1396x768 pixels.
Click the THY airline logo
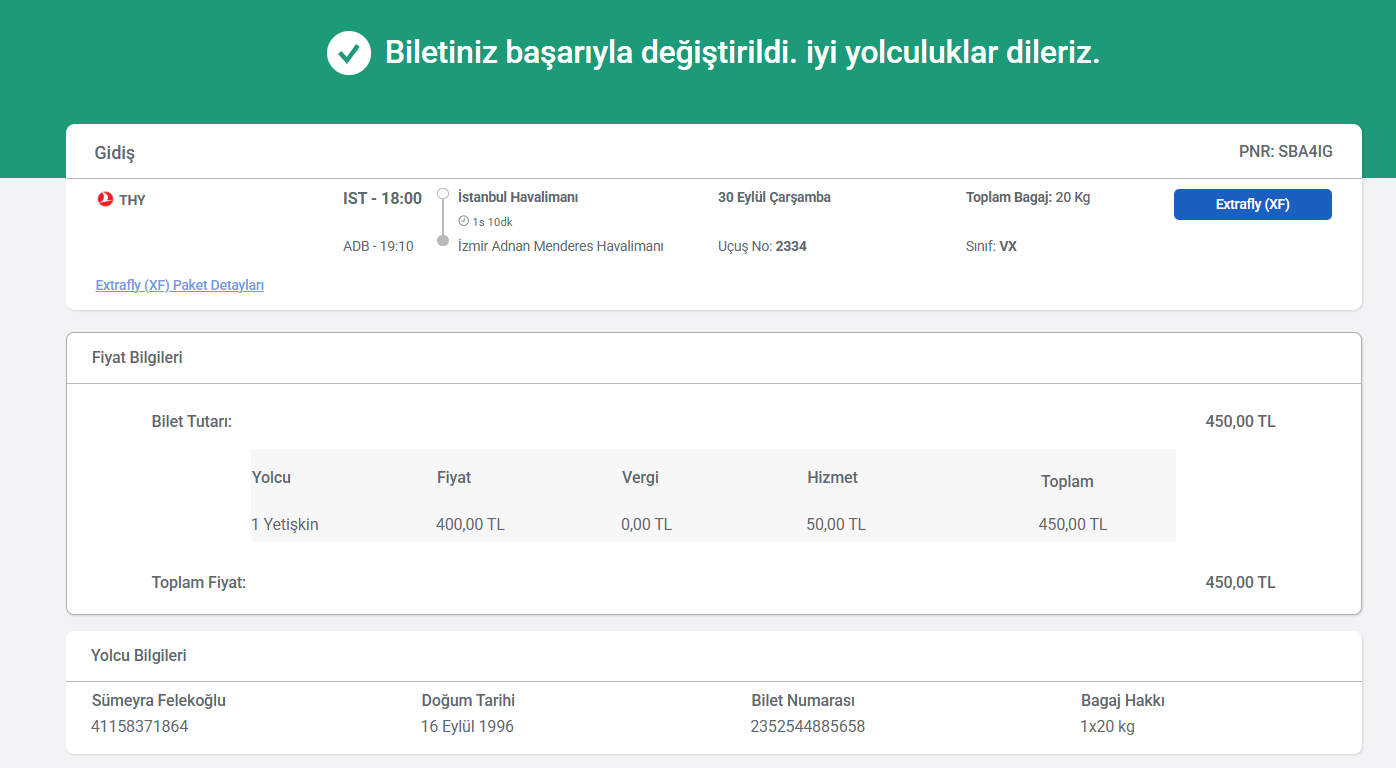coord(105,199)
